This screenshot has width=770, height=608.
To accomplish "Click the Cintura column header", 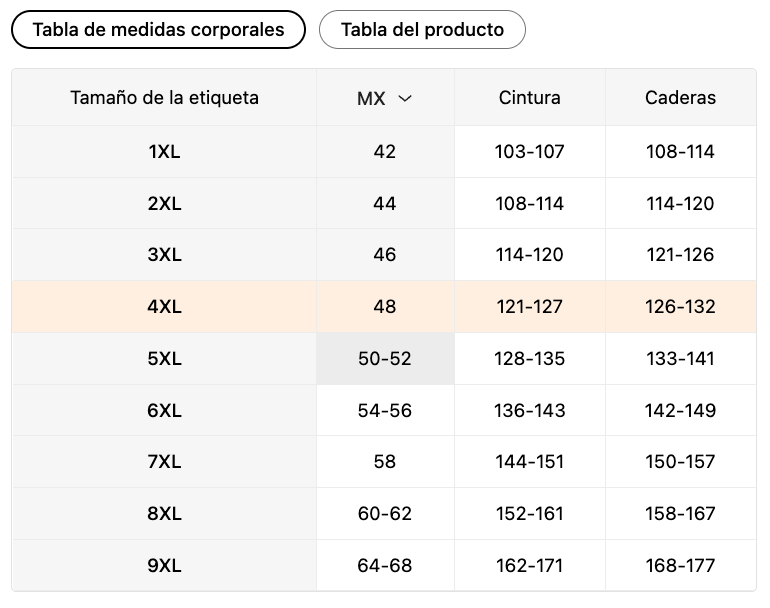I will (529, 98).
